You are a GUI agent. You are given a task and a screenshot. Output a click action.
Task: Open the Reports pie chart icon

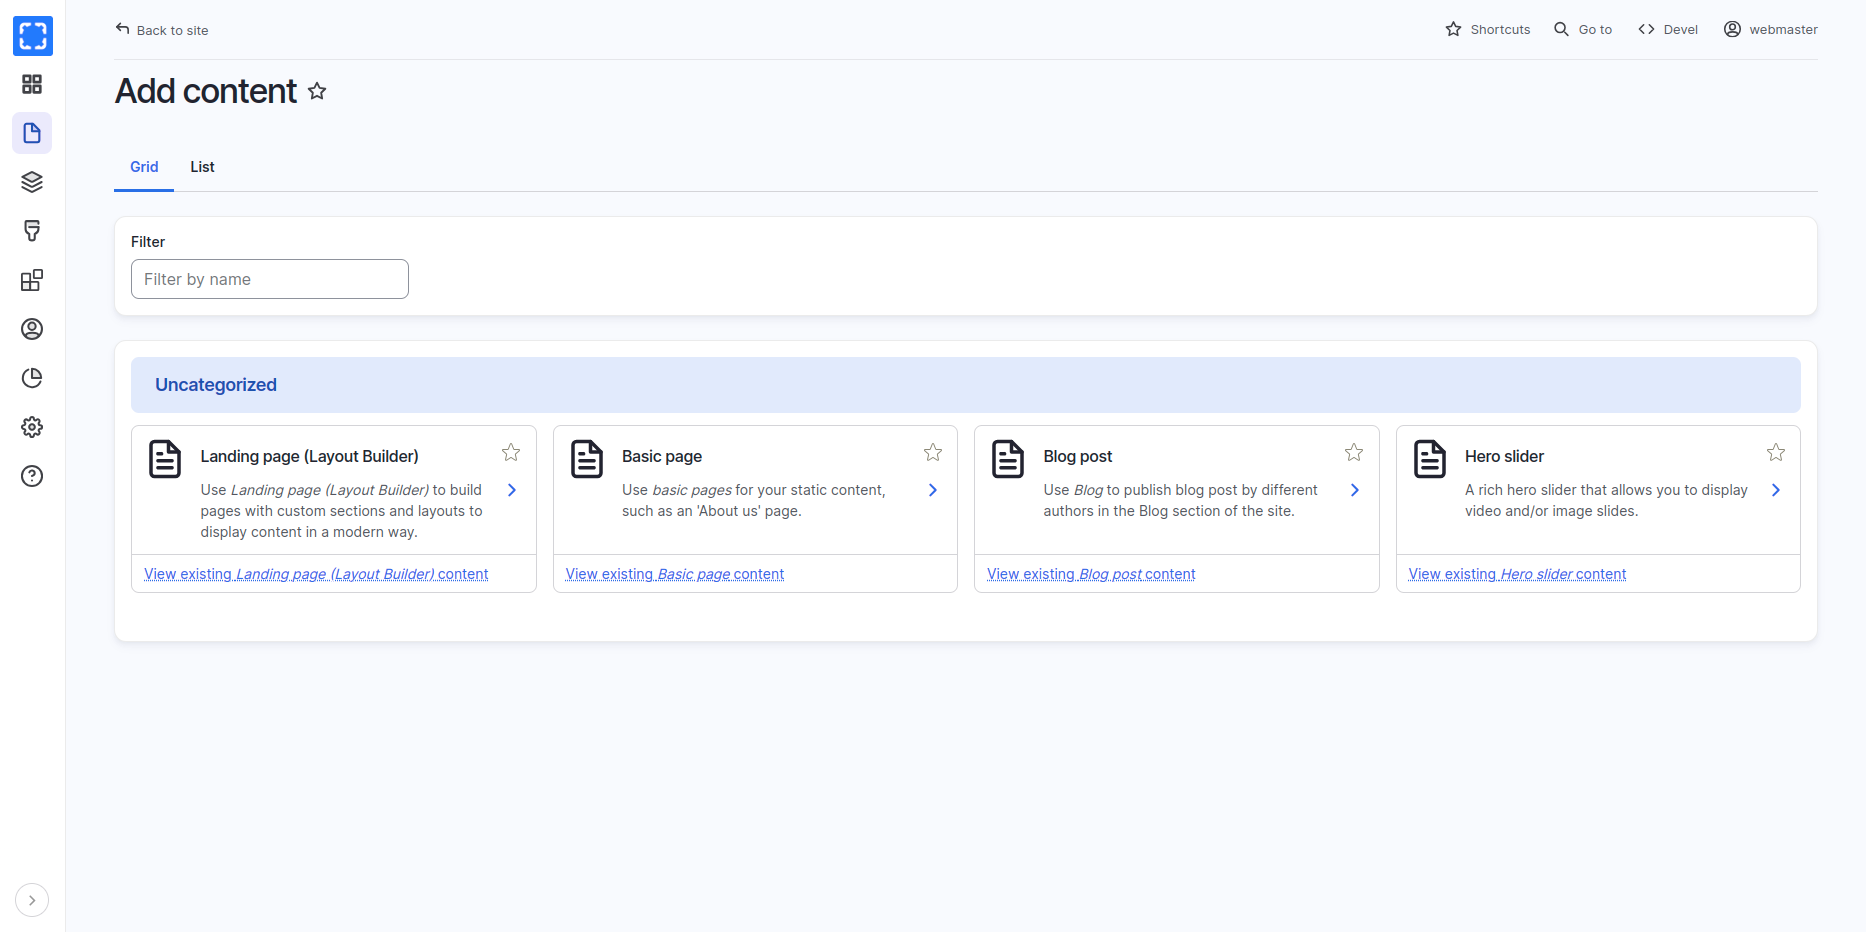point(32,378)
